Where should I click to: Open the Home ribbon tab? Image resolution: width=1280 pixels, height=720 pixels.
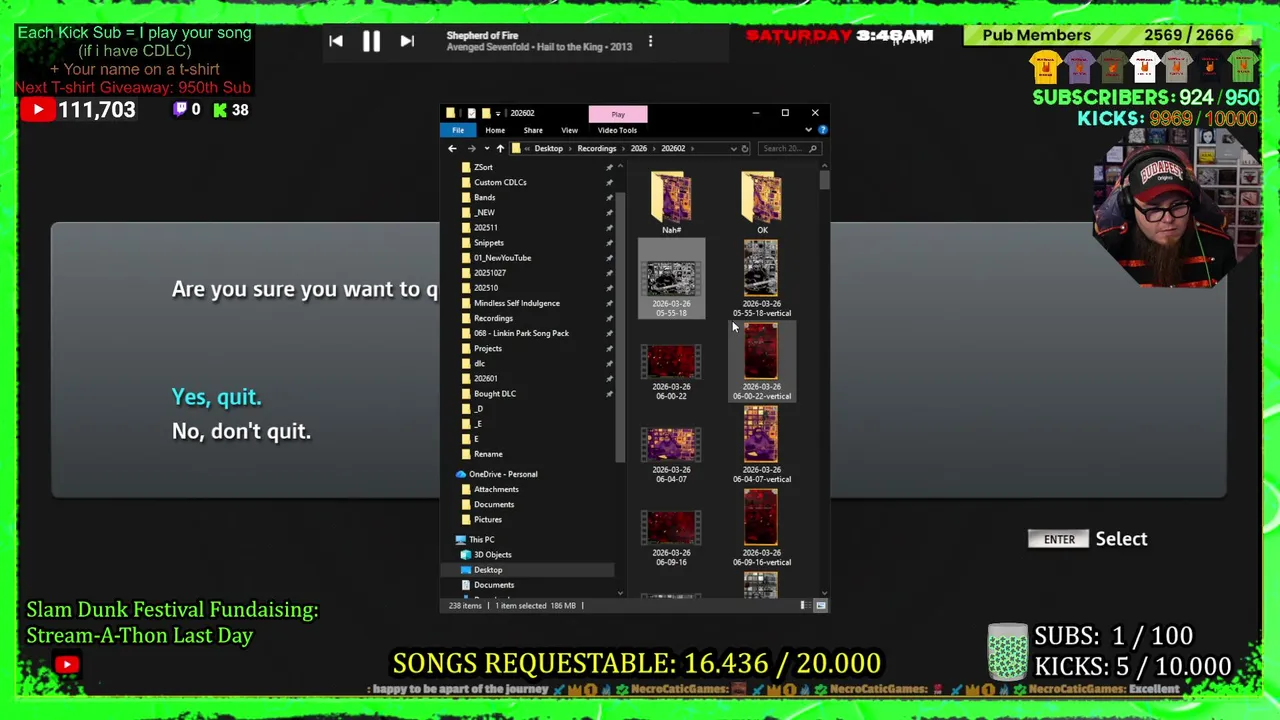tap(495, 130)
